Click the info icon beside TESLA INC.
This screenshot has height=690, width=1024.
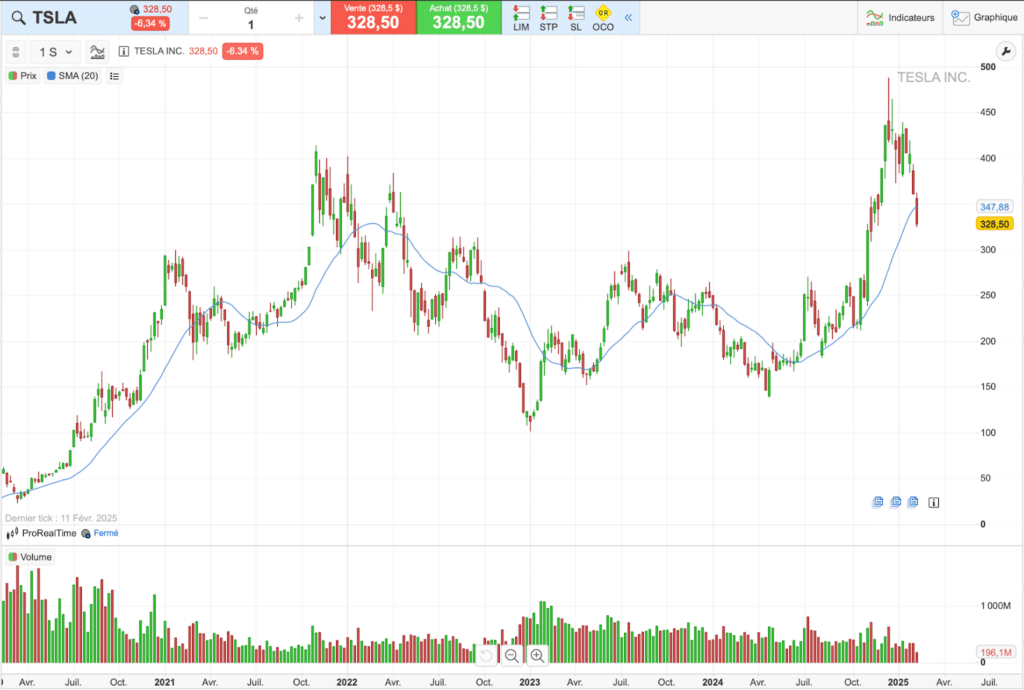pos(123,51)
